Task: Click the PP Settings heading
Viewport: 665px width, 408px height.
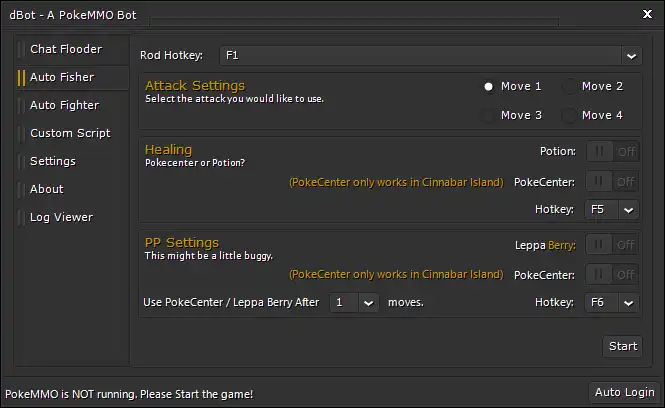Action: tap(182, 243)
